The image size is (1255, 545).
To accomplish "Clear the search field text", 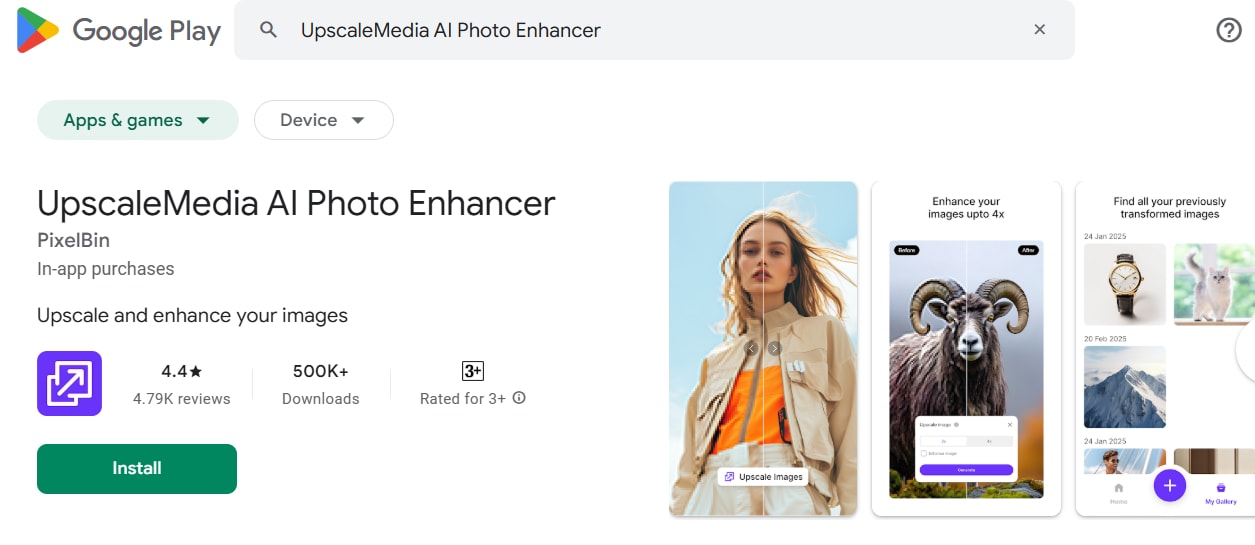I will tap(1039, 30).
